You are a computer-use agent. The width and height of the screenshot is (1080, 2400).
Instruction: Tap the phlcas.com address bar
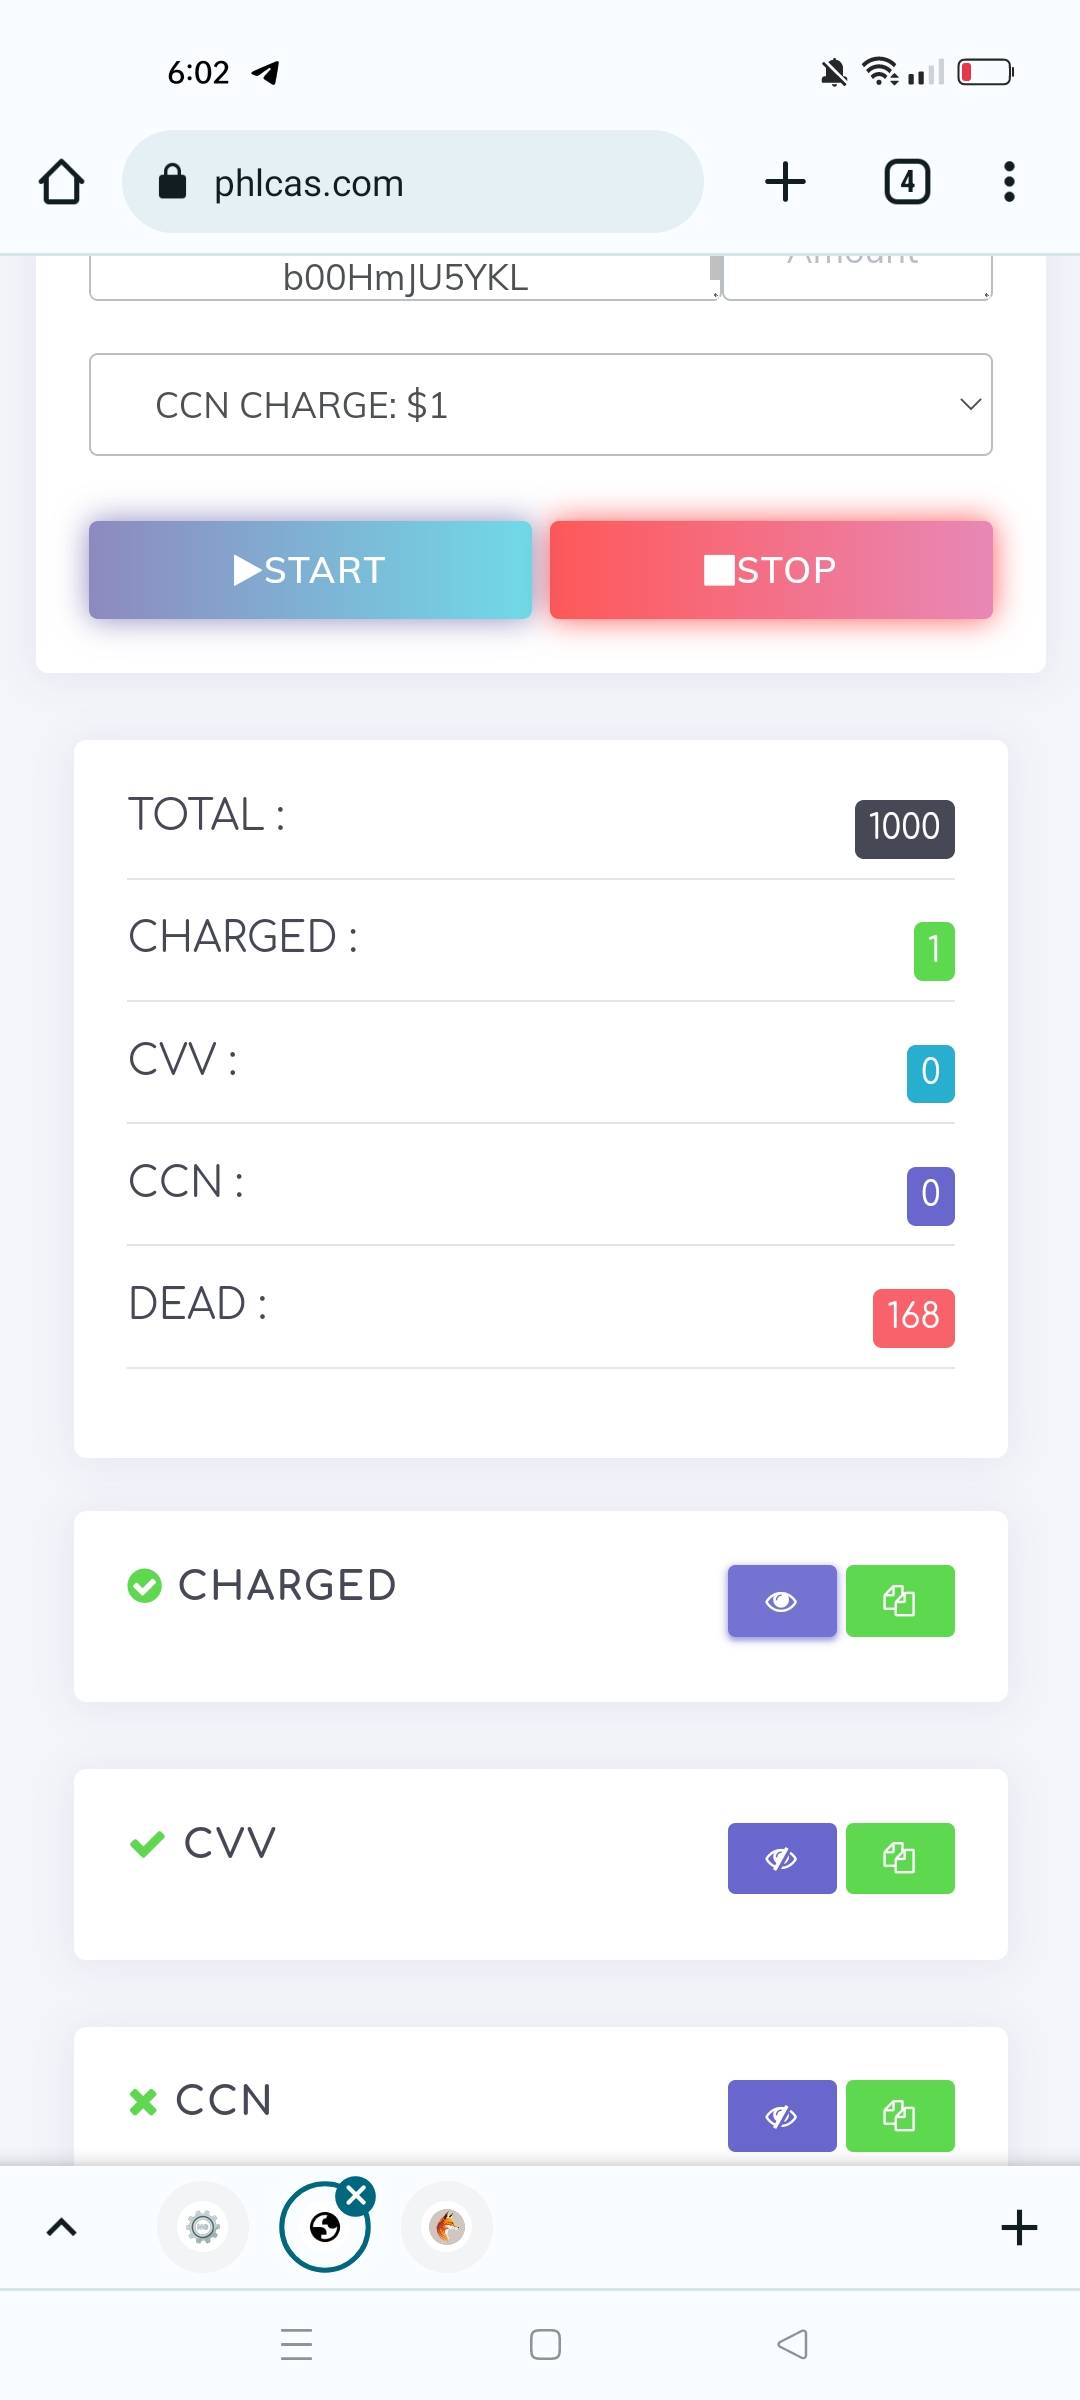click(x=412, y=182)
